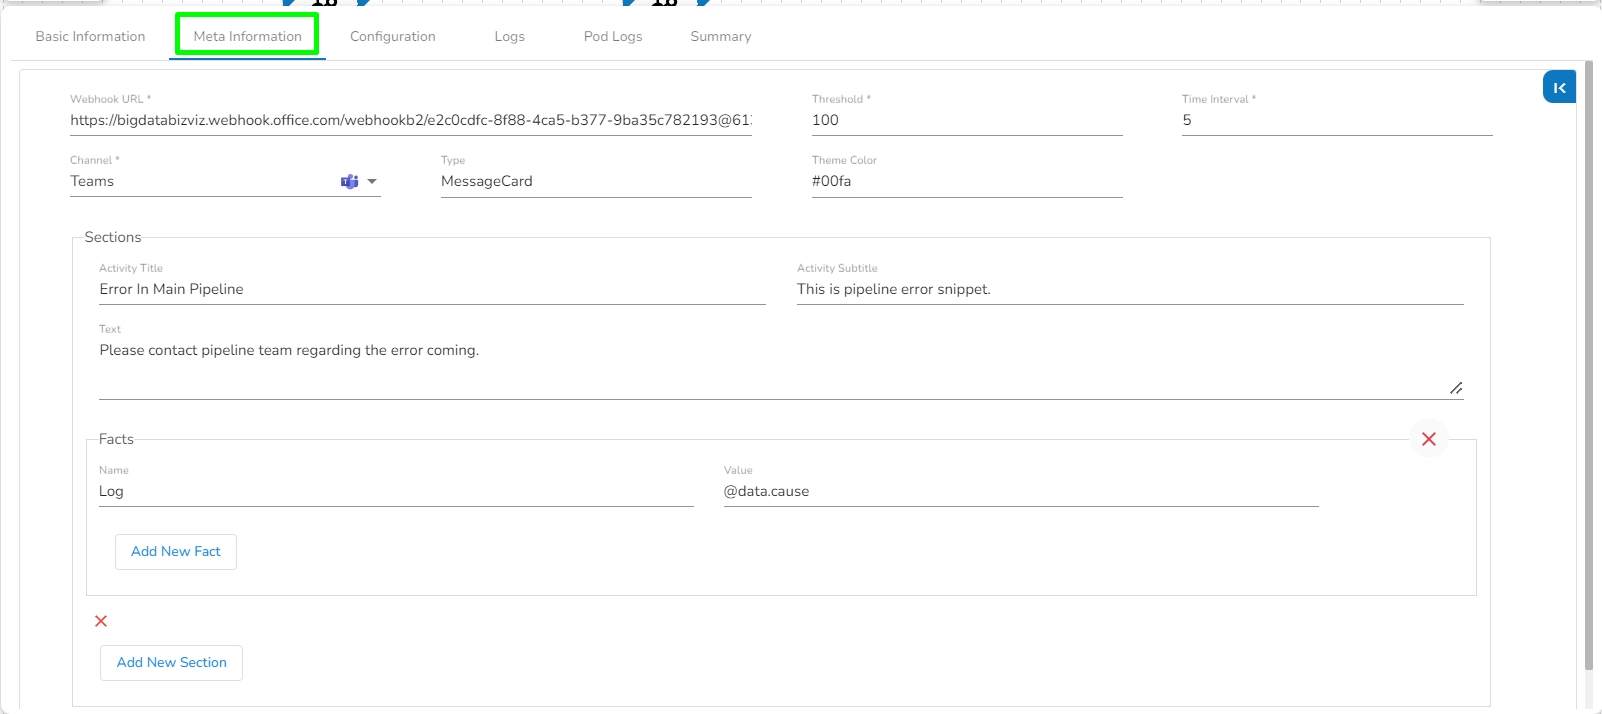This screenshot has height=714, width=1602.
Task: Remove the Log fact with red X
Action: [1428, 439]
